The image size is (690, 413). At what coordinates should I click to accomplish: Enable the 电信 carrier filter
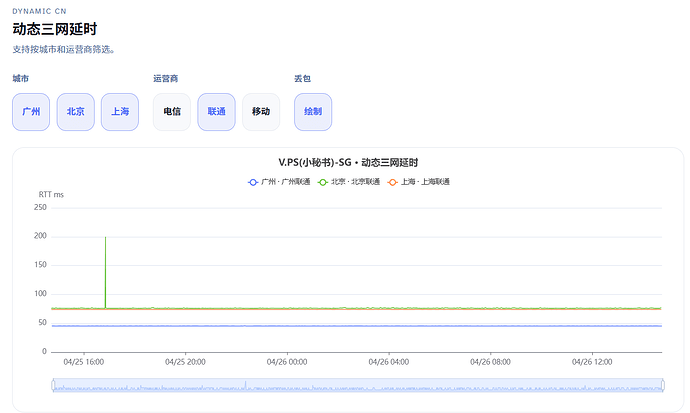[x=172, y=112]
